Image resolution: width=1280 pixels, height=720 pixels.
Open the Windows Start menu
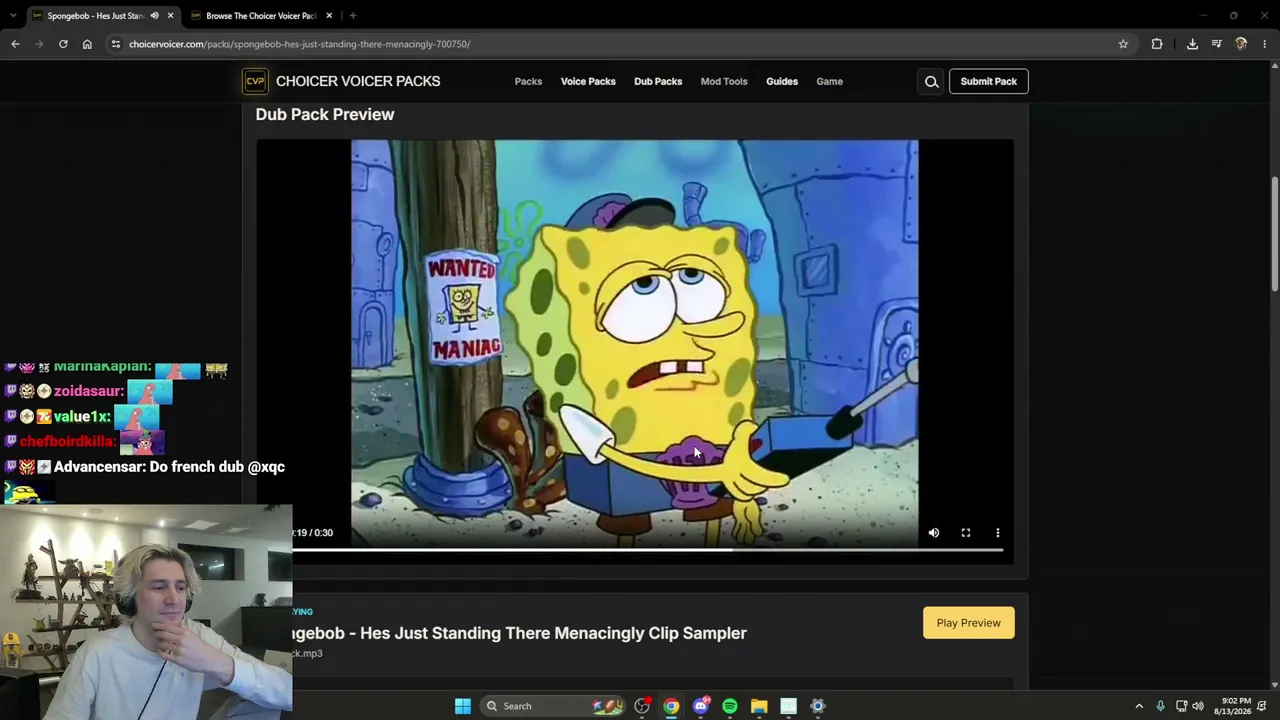click(x=463, y=706)
